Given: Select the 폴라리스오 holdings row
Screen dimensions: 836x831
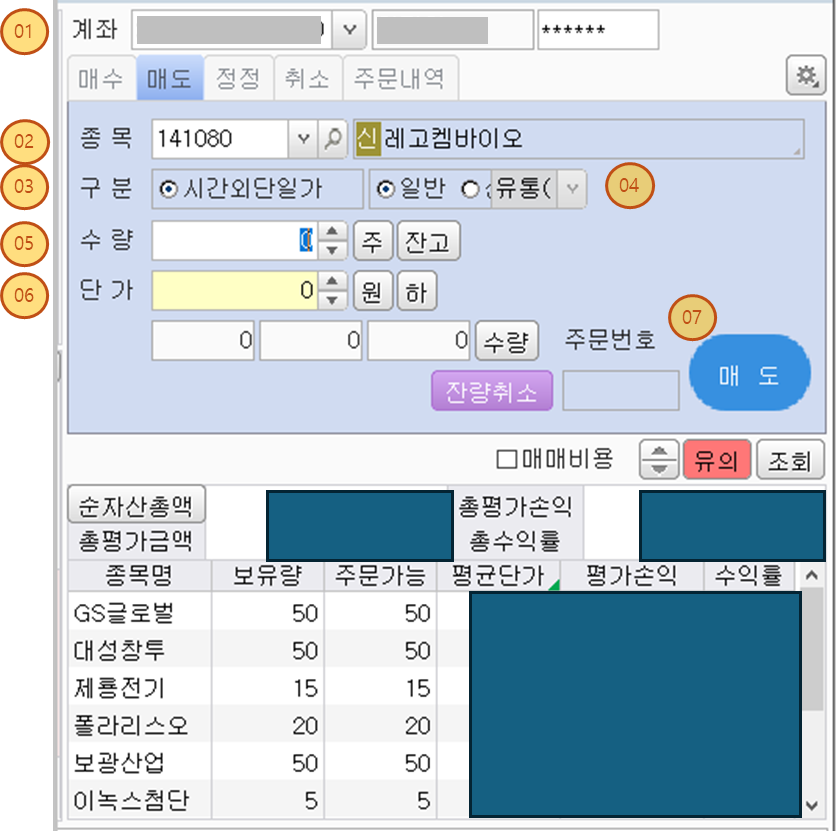Looking at the screenshot, I should tap(435, 725).
